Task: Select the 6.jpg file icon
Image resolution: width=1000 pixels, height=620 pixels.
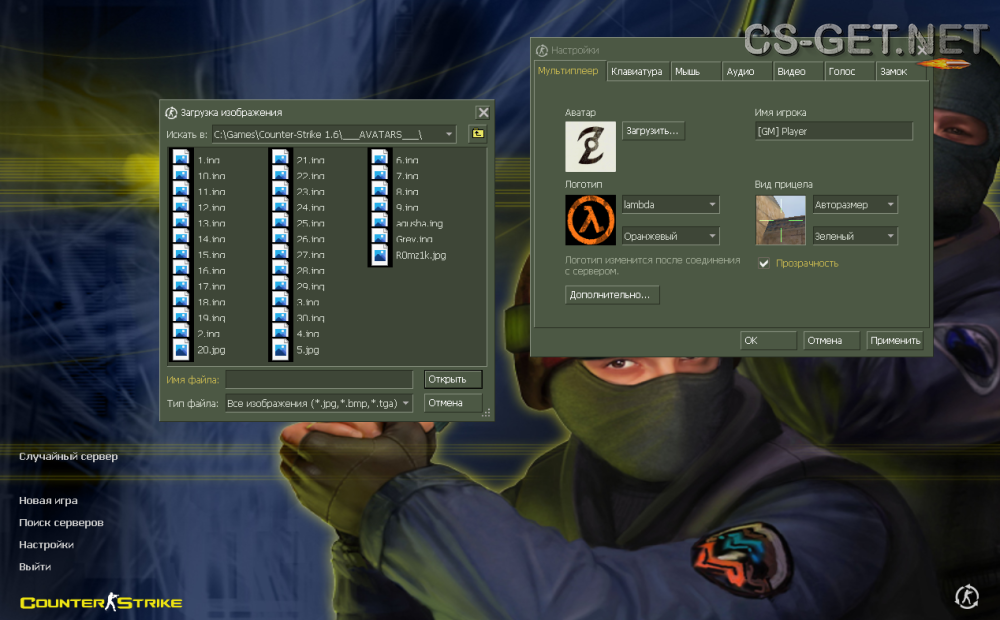Action: [380, 157]
